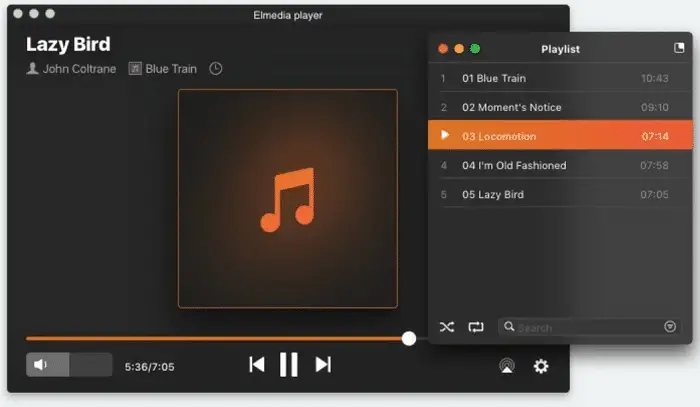
Task: Click the John Coltrane artist name
Action: click(79, 69)
